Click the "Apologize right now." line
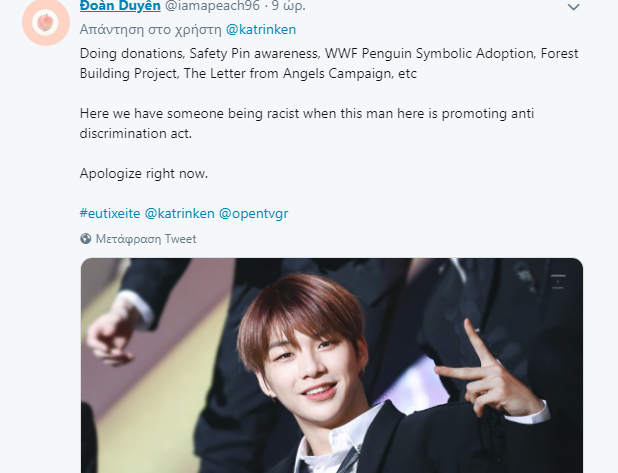The image size is (618, 473). pos(142,173)
